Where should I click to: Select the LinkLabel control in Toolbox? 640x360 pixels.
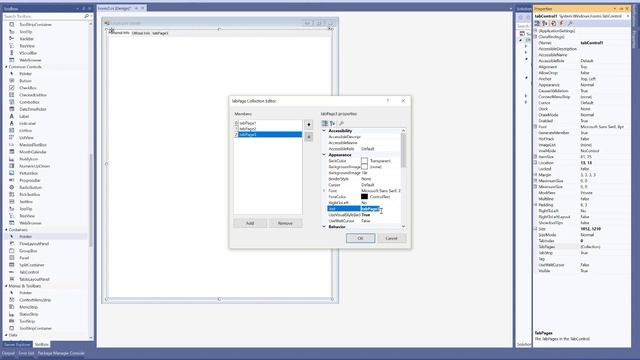tap(27, 123)
